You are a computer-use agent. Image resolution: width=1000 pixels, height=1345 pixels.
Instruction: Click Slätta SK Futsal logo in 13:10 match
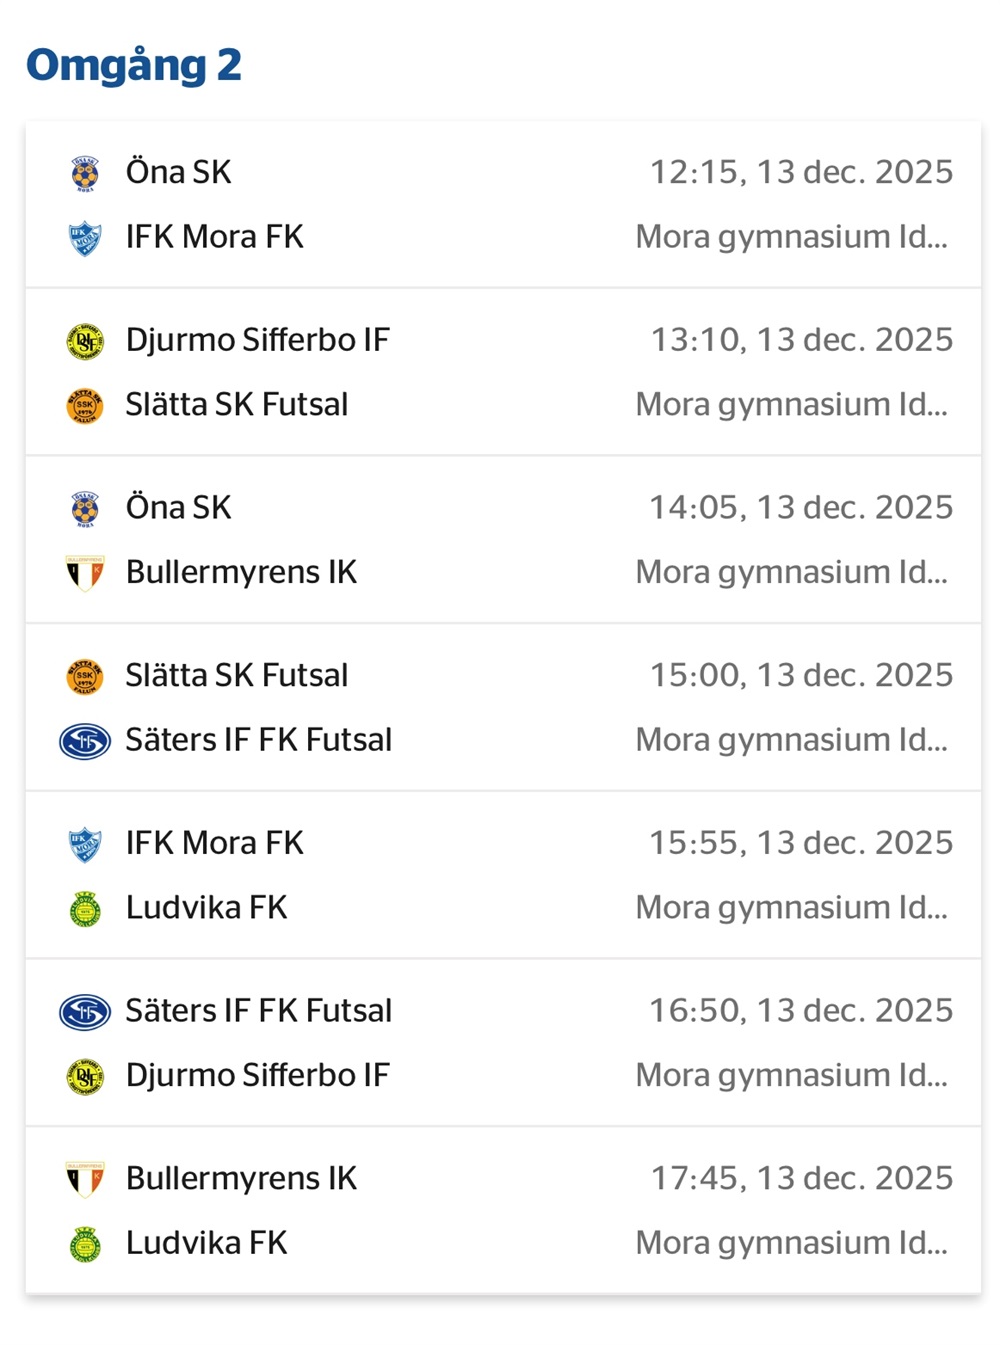(85, 406)
